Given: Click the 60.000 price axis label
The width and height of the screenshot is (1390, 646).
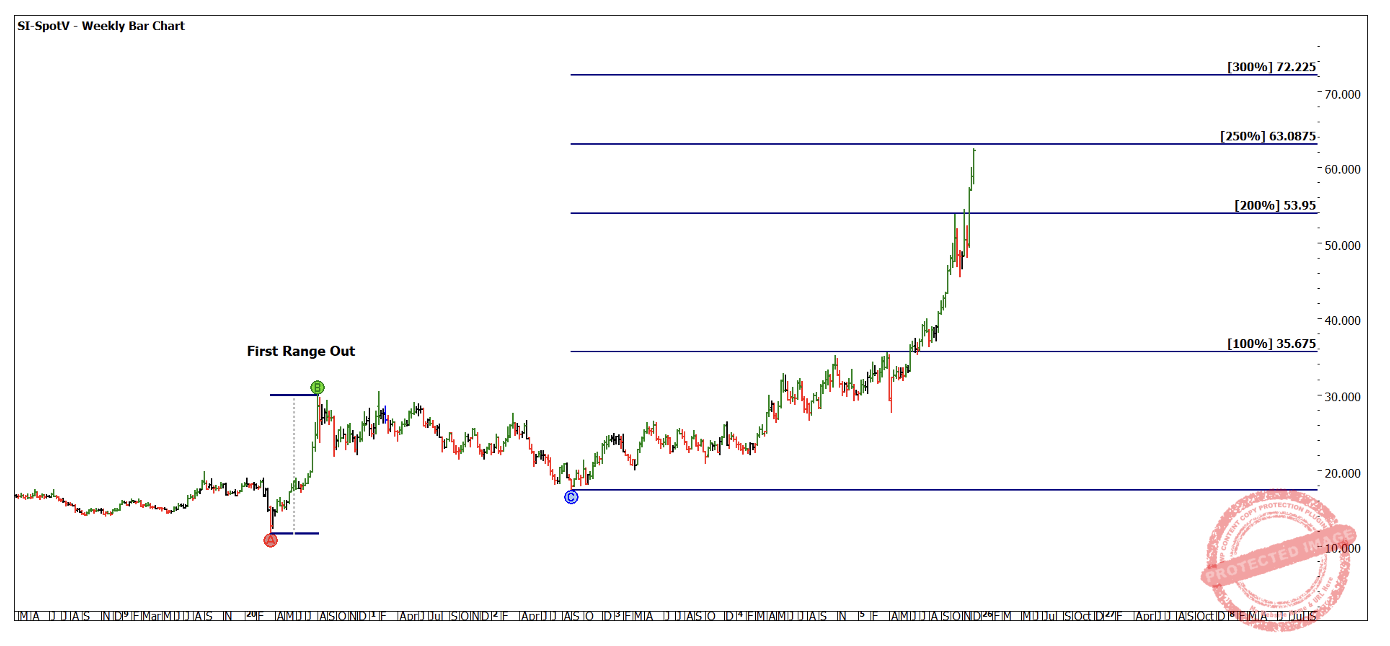Looking at the screenshot, I should pos(1343,169).
